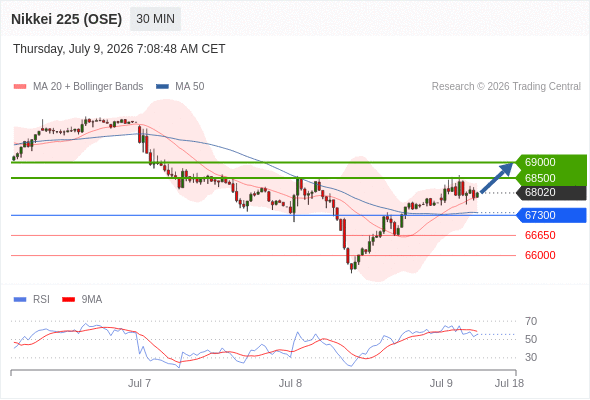Click the 30 MIN timeframe badge
This screenshot has width=590, height=400.
[155, 19]
